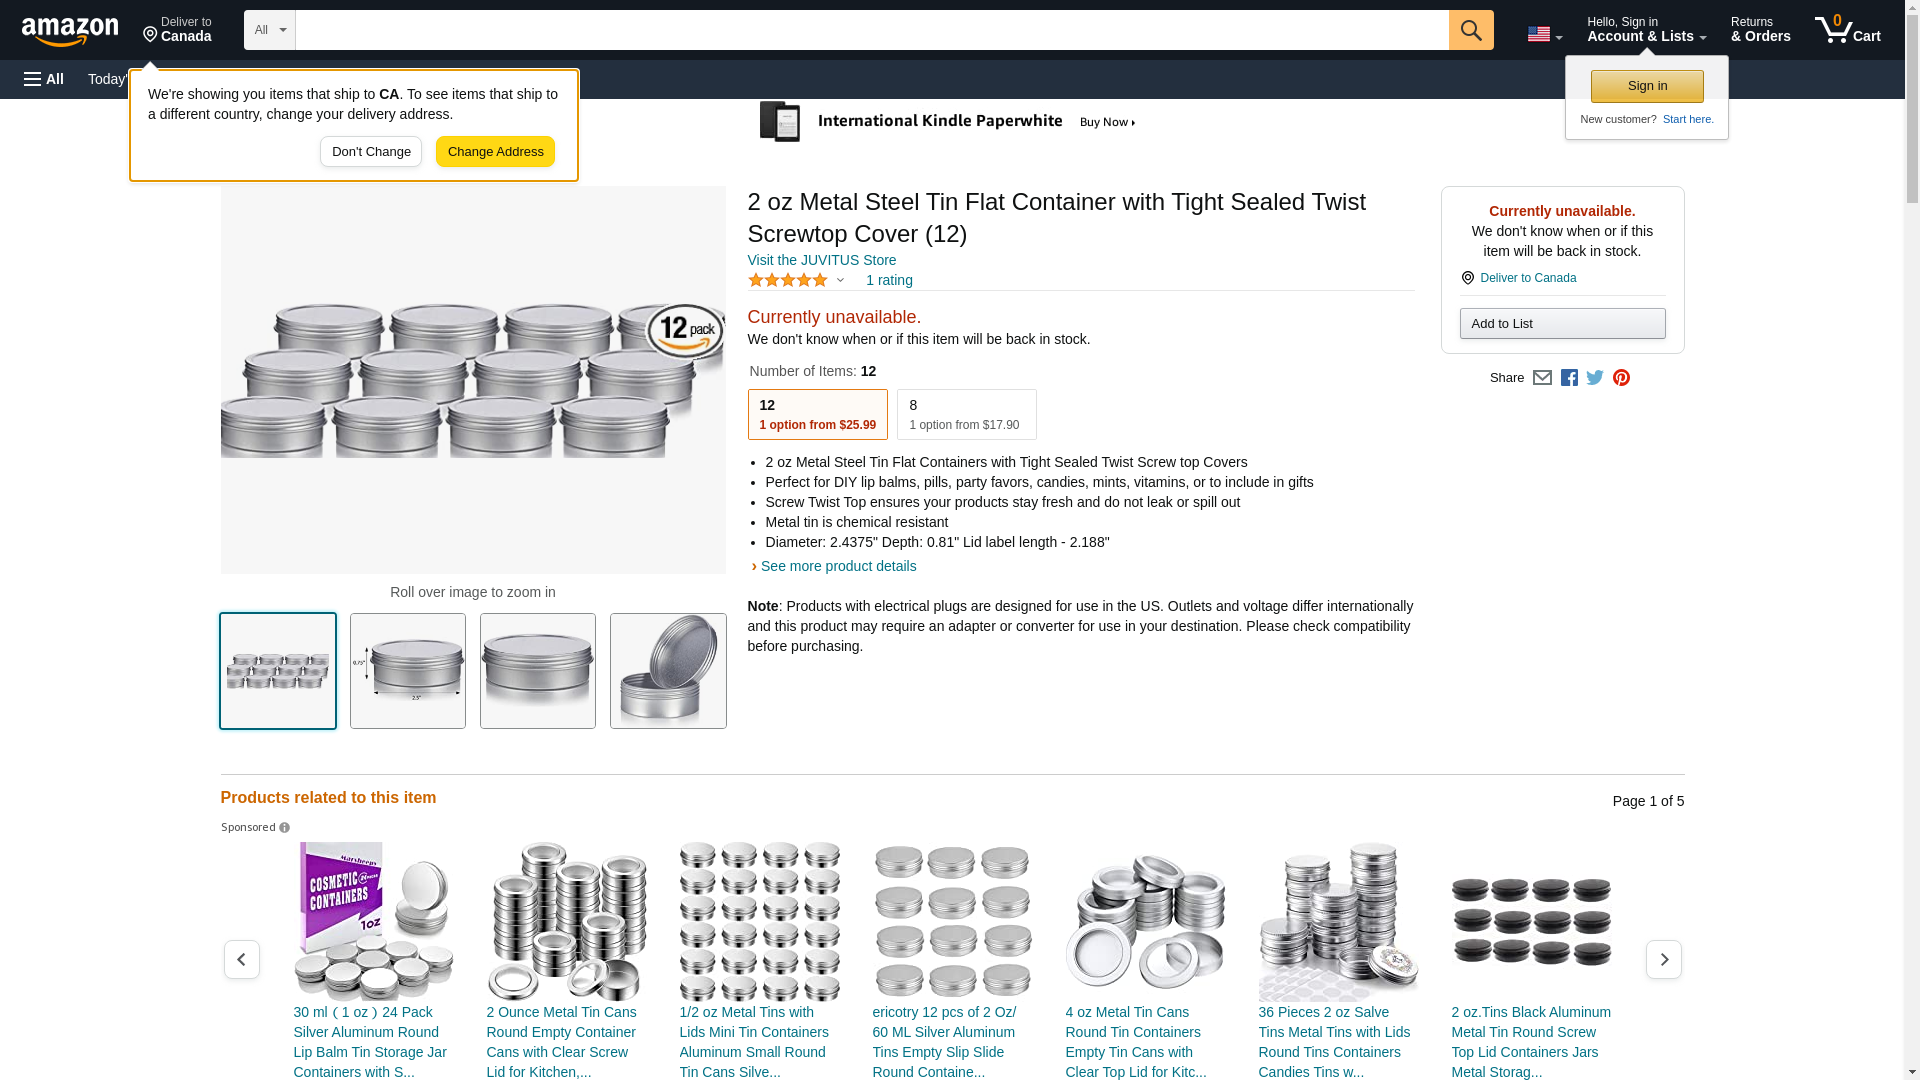The width and height of the screenshot is (1920, 1080).
Task: Open the language flag dropdown
Action: pos(1544,34)
